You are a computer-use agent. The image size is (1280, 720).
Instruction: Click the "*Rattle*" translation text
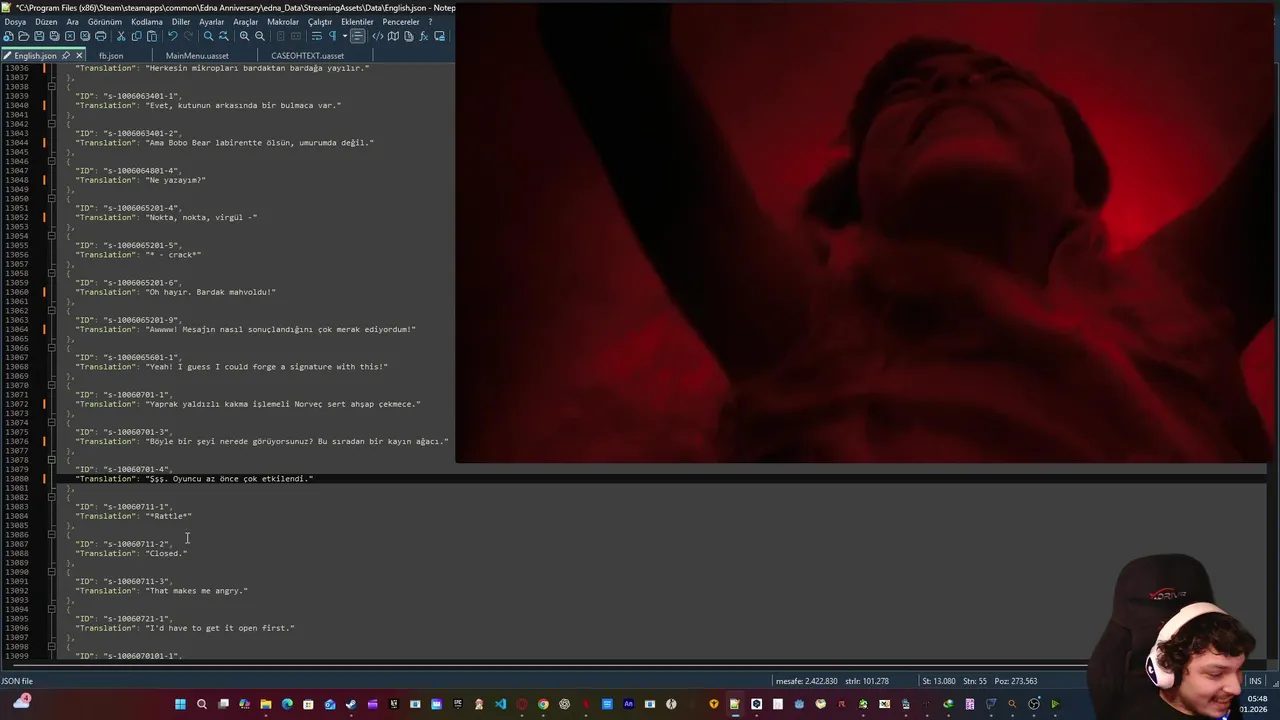click(x=168, y=516)
